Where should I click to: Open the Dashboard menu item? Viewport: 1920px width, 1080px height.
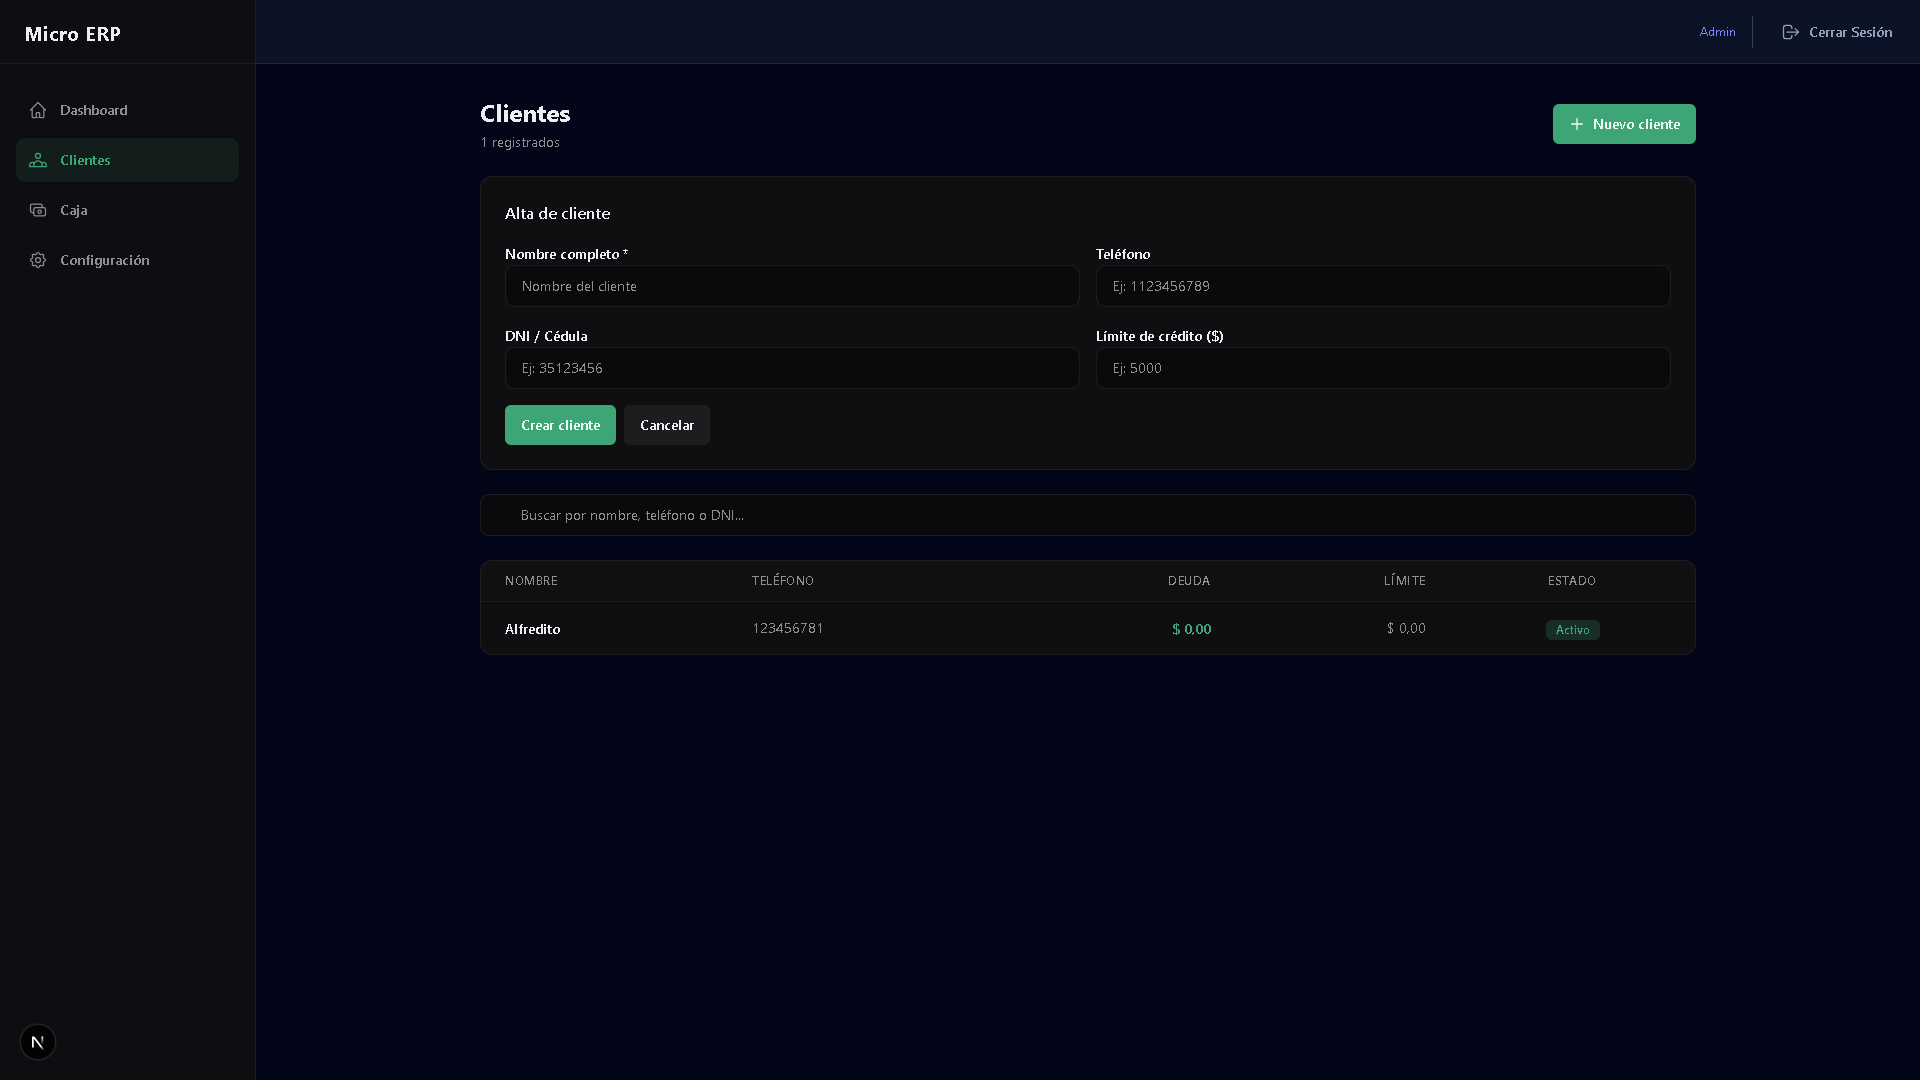click(94, 110)
